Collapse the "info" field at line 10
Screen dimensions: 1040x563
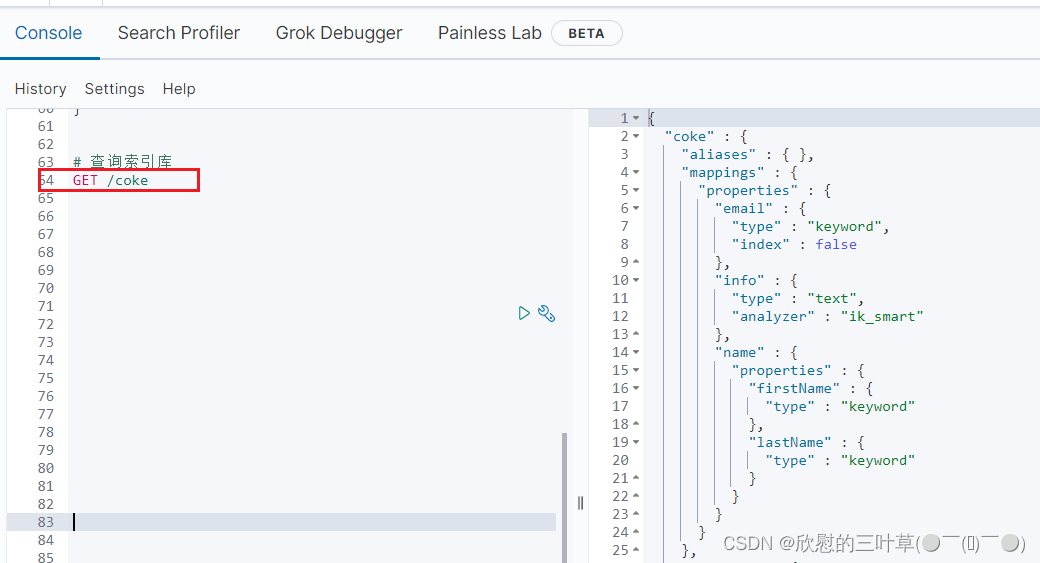636,280
